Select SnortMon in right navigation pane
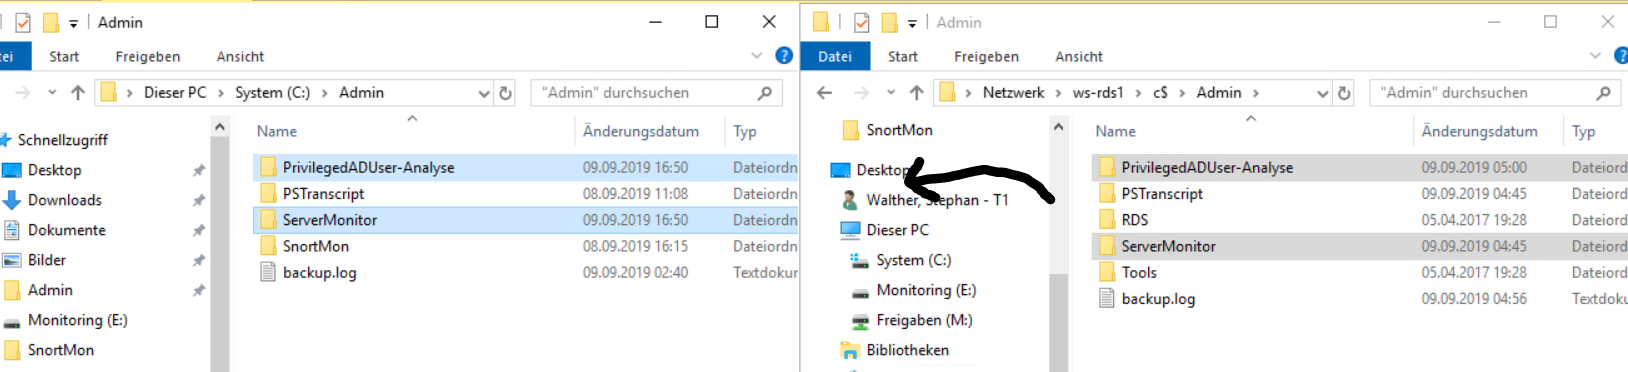The height and width of the screenshot is (372, 1628). 899,130
